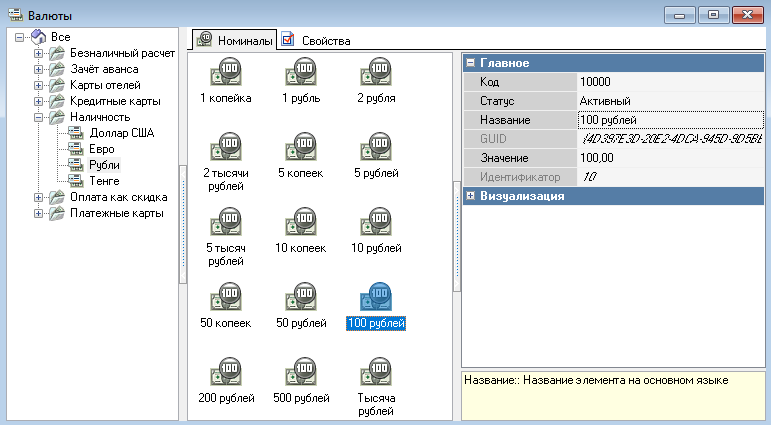Click the 5 копеек banknote icon

click(300, 148)
